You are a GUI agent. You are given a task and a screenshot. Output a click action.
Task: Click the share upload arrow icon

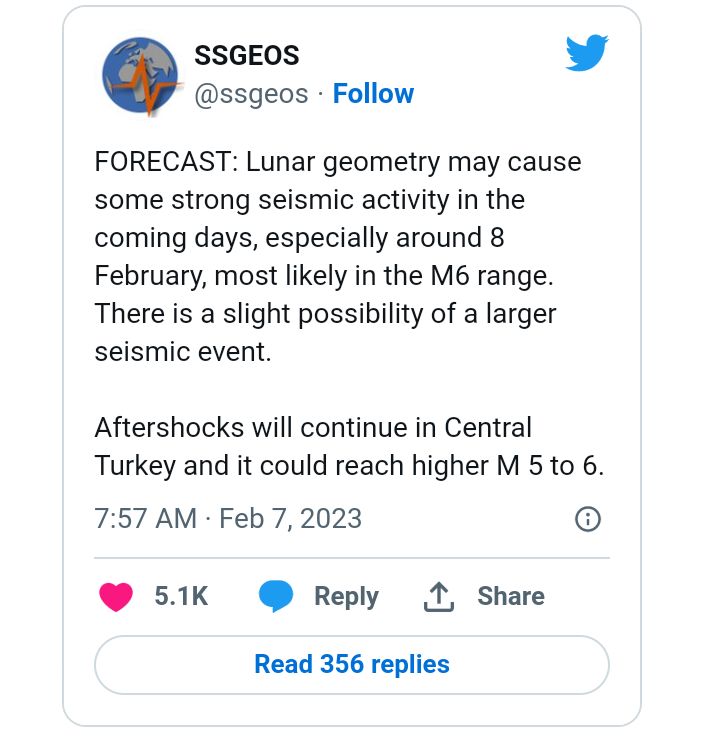pos(439,597)
